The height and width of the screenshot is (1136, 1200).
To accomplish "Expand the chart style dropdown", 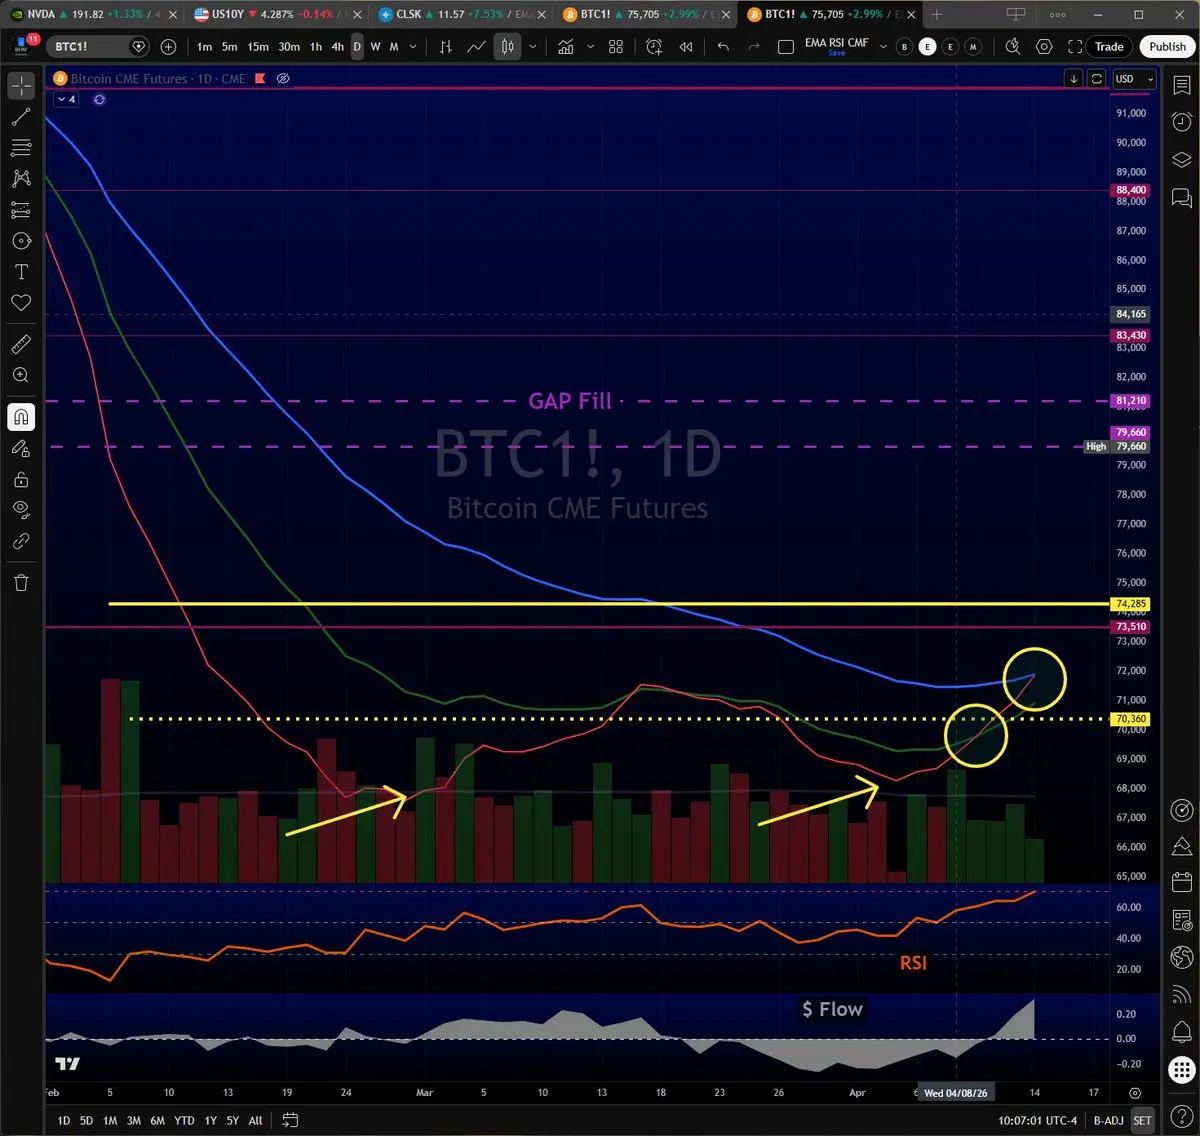I will point(532,47).
